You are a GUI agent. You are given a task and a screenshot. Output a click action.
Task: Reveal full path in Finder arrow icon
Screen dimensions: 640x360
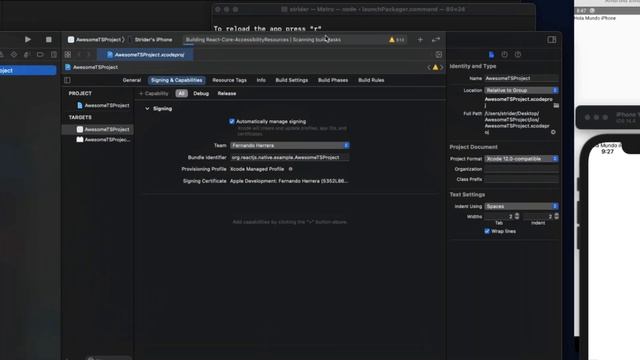tap(553, 132)
